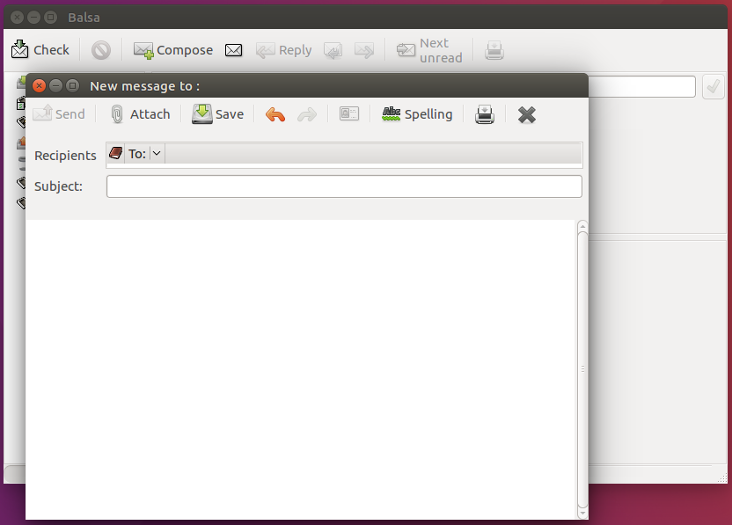The width and height of the screenshot is (732, 525).
Task: Click the scrollbar up arrow in message body
Action: click(x=582, y=226)
